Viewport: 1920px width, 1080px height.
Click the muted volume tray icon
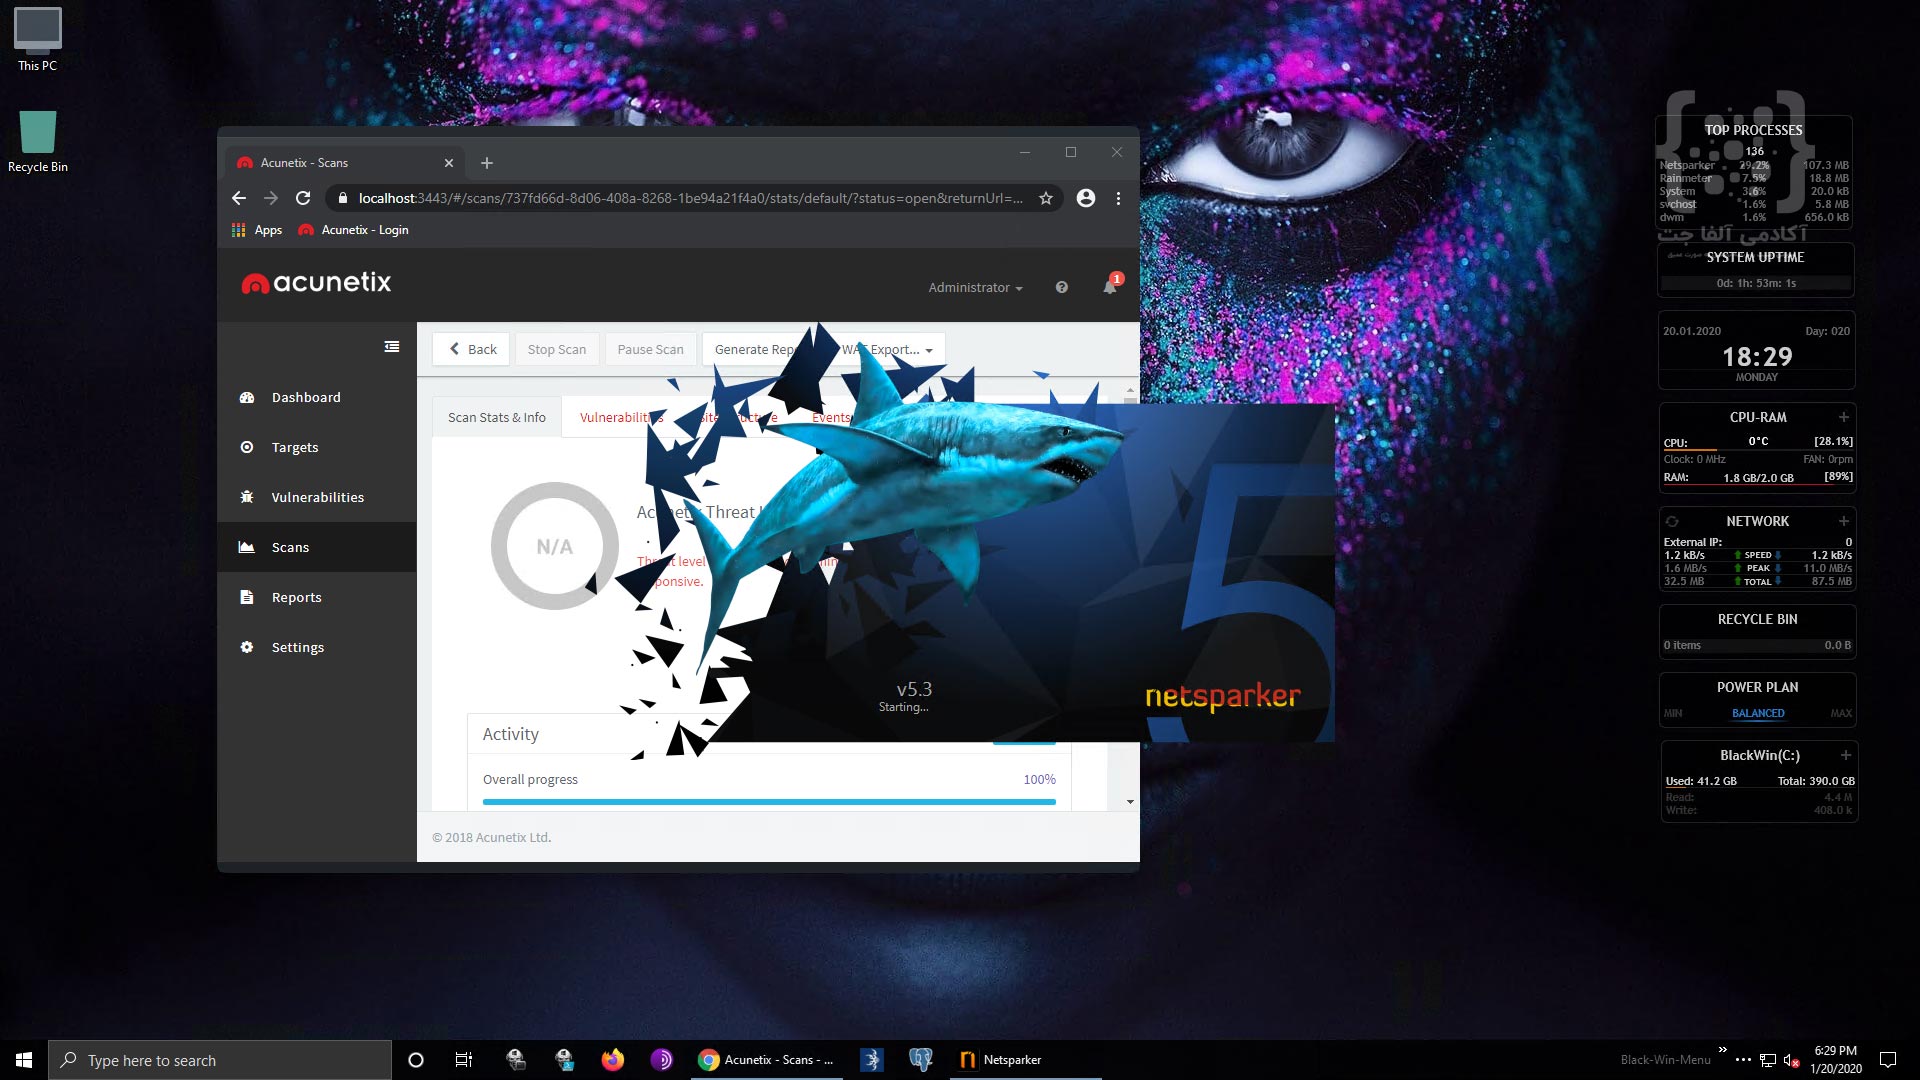click(1792, 1060)
